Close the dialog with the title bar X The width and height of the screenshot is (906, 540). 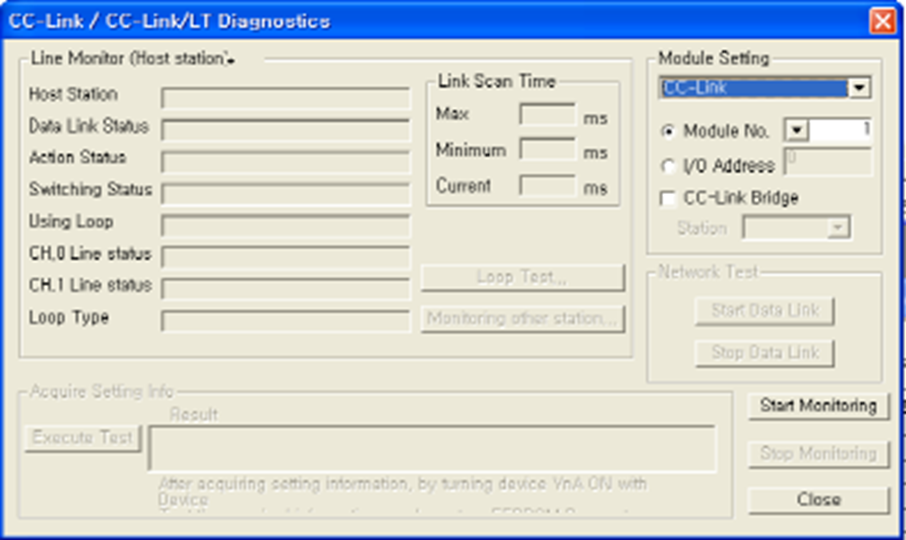click(x=882, y=21)
